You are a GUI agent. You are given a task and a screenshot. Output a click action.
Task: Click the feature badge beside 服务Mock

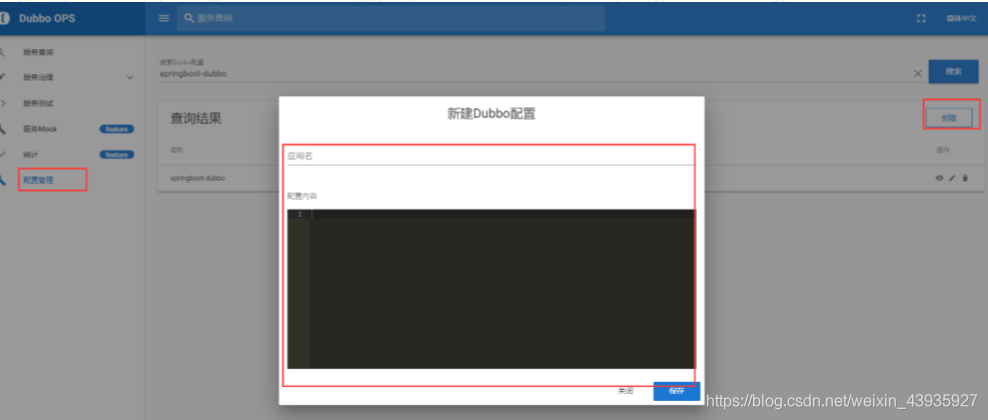(117, 129)
